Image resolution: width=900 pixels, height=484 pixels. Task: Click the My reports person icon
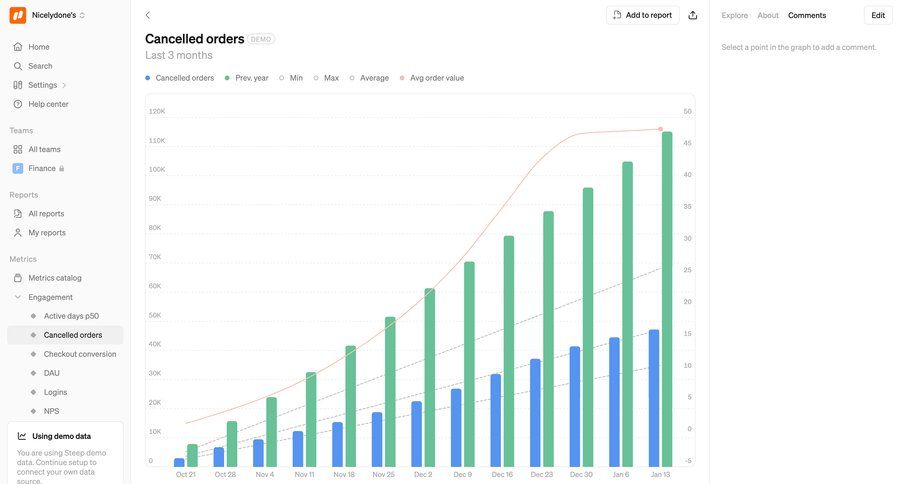(x=18, y=233)
